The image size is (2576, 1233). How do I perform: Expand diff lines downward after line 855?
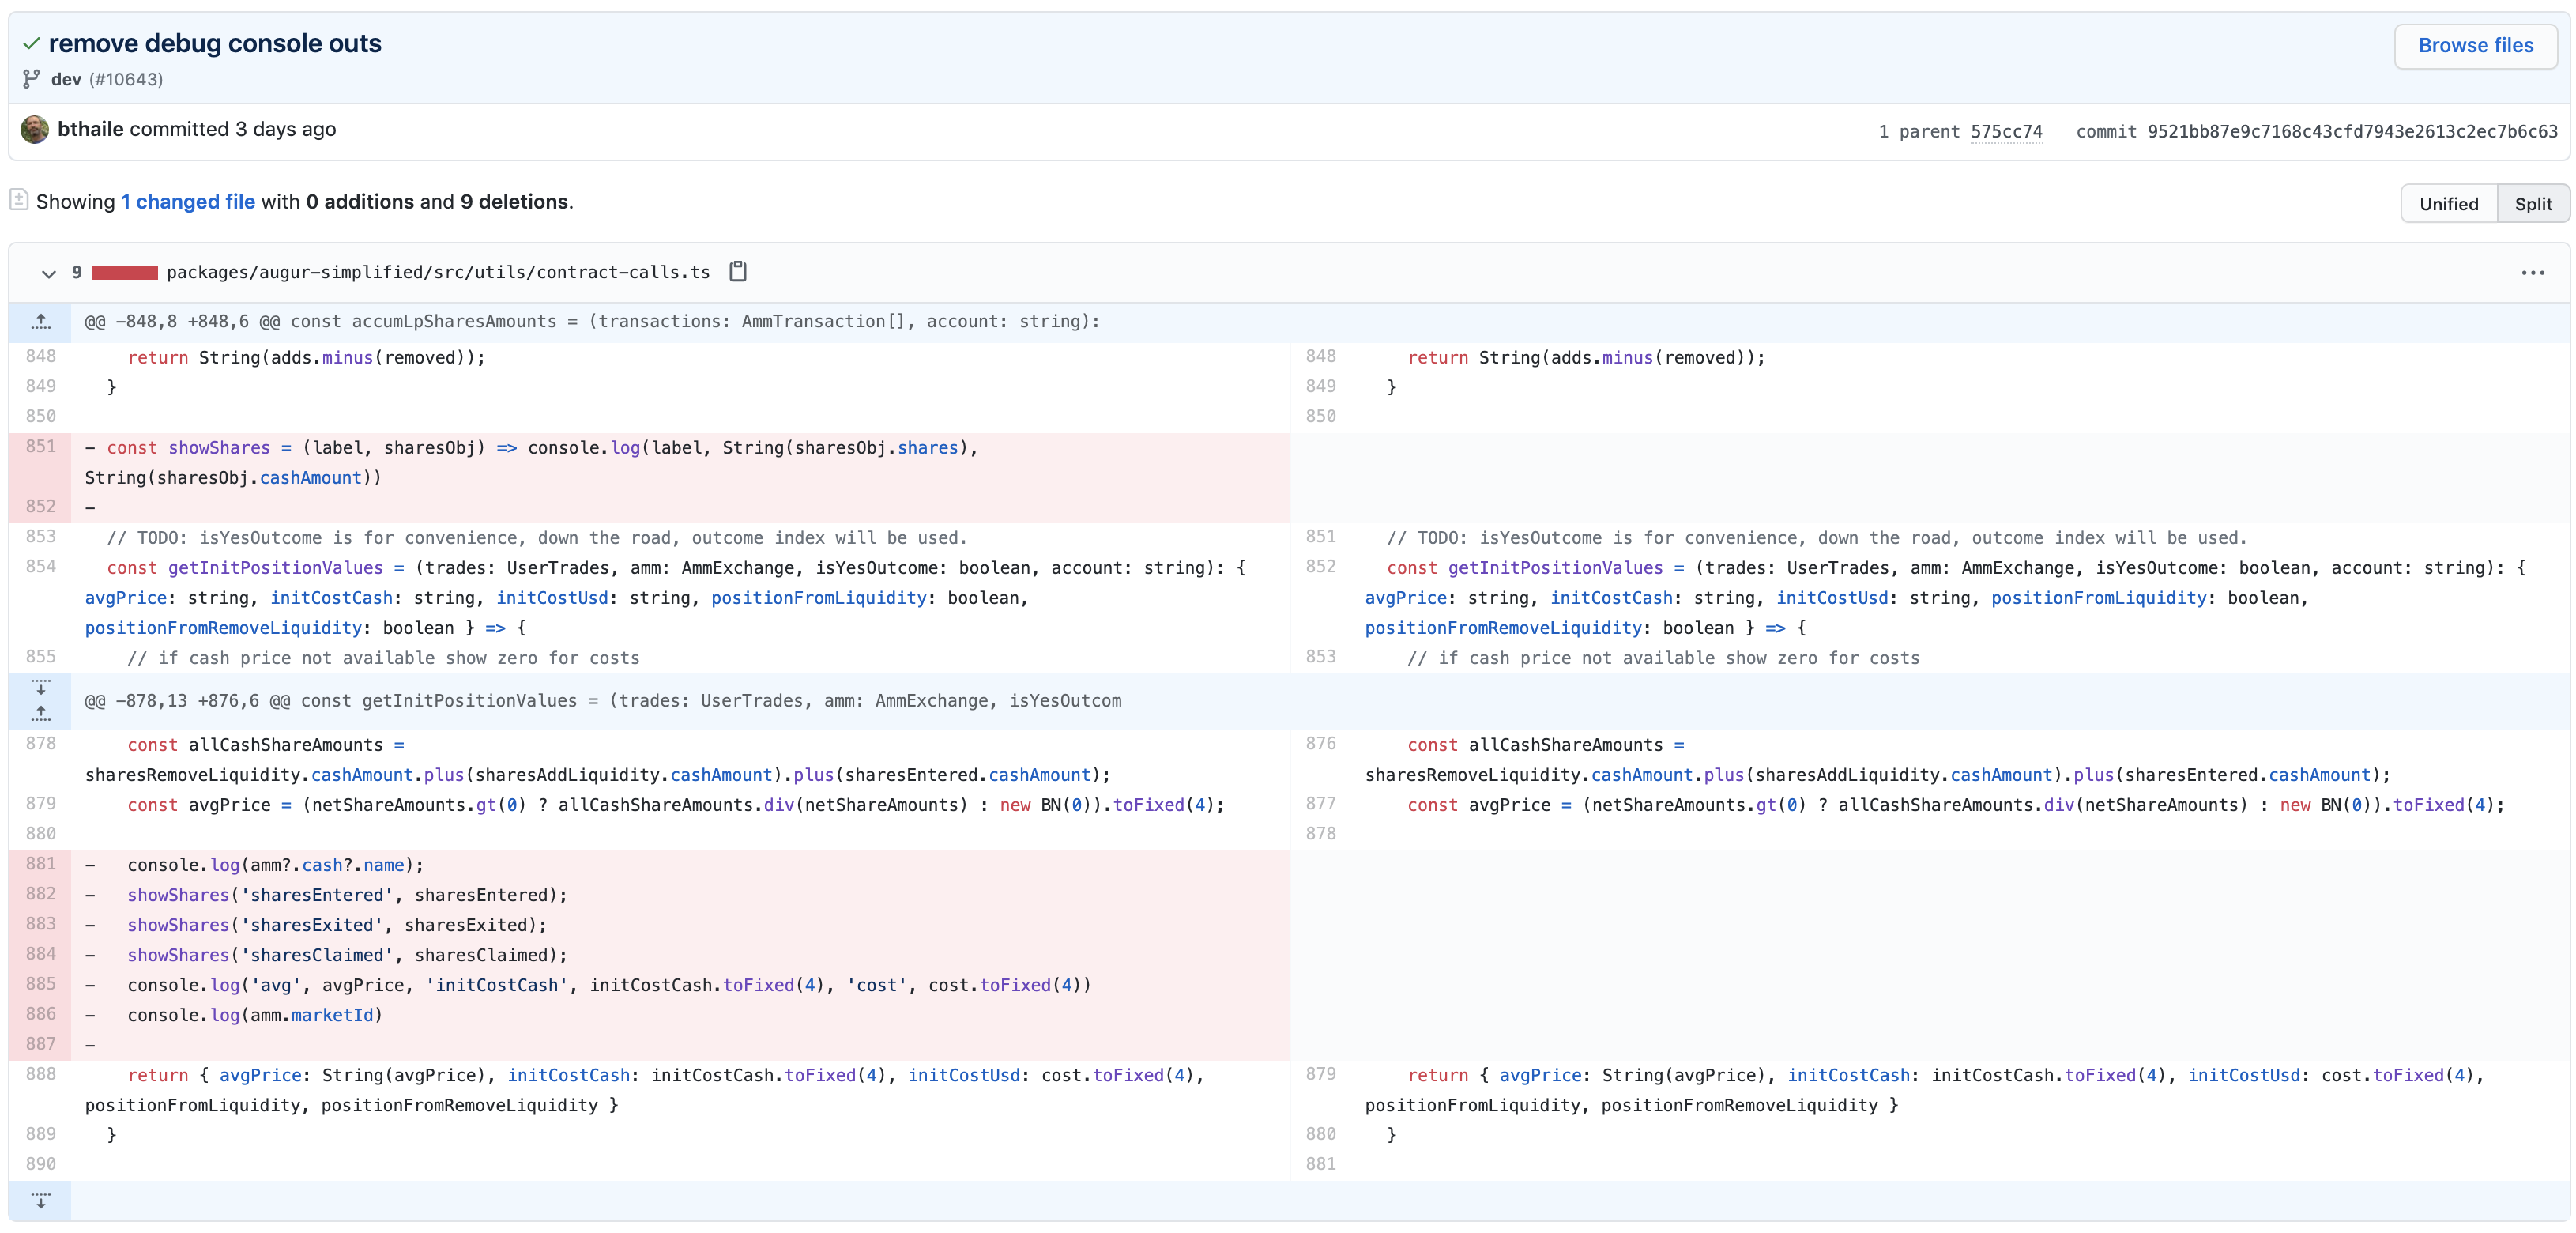(41, 687)
